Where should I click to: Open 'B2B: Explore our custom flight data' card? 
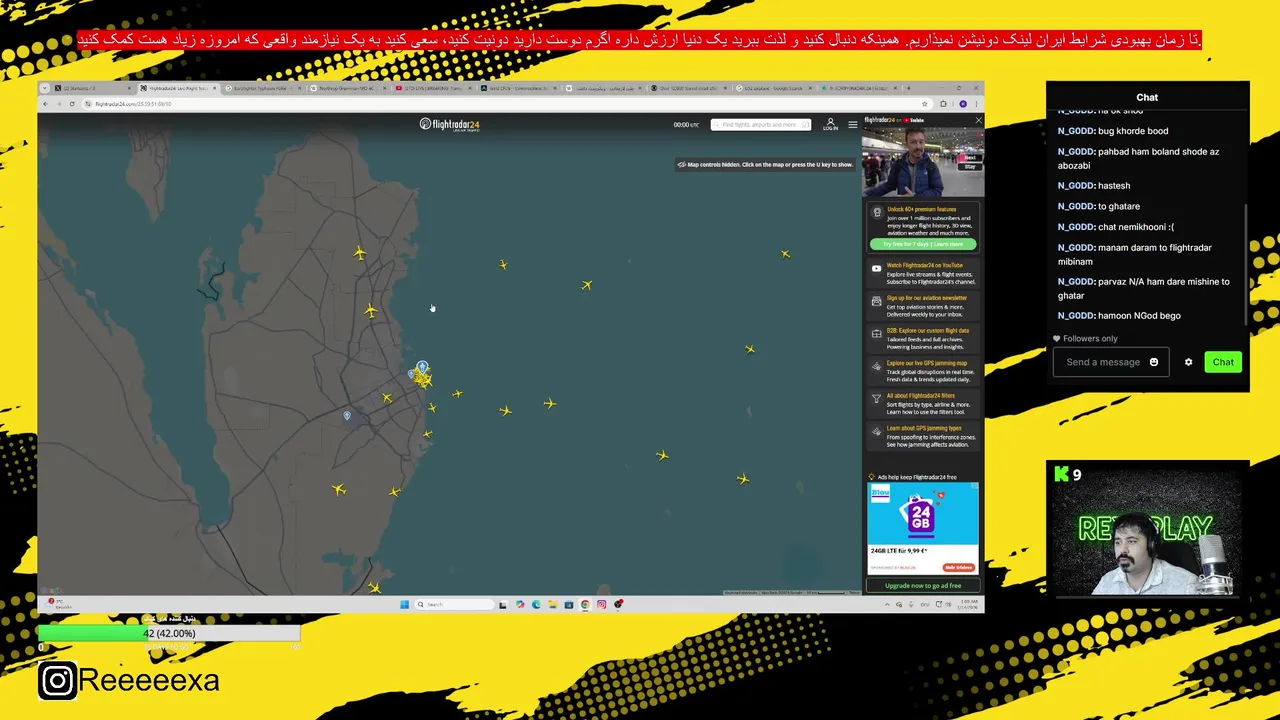pyautogui.click(x=923, y=339)
